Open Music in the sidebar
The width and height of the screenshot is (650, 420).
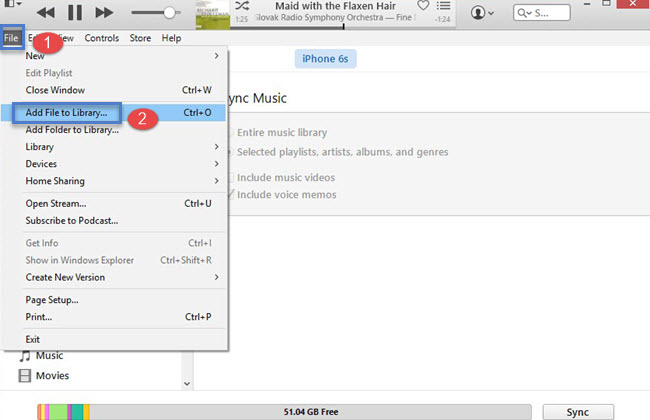[x=49, y=356]
